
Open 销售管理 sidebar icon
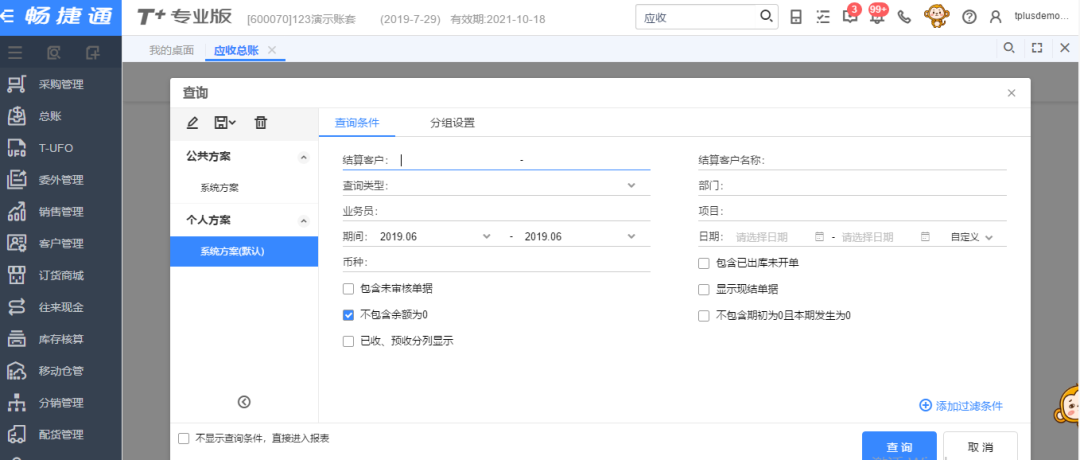(16, 211)
